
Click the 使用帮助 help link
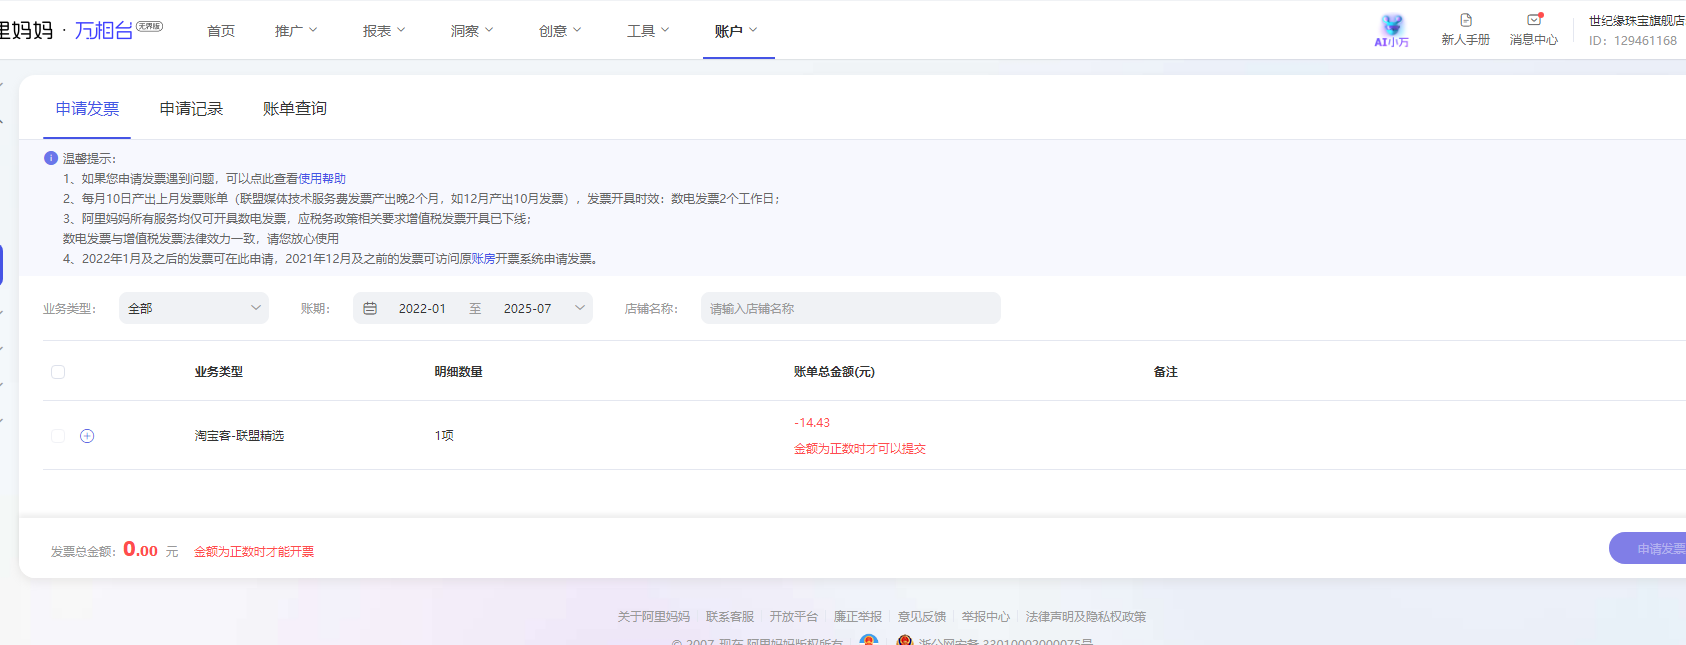pos(322,179)
